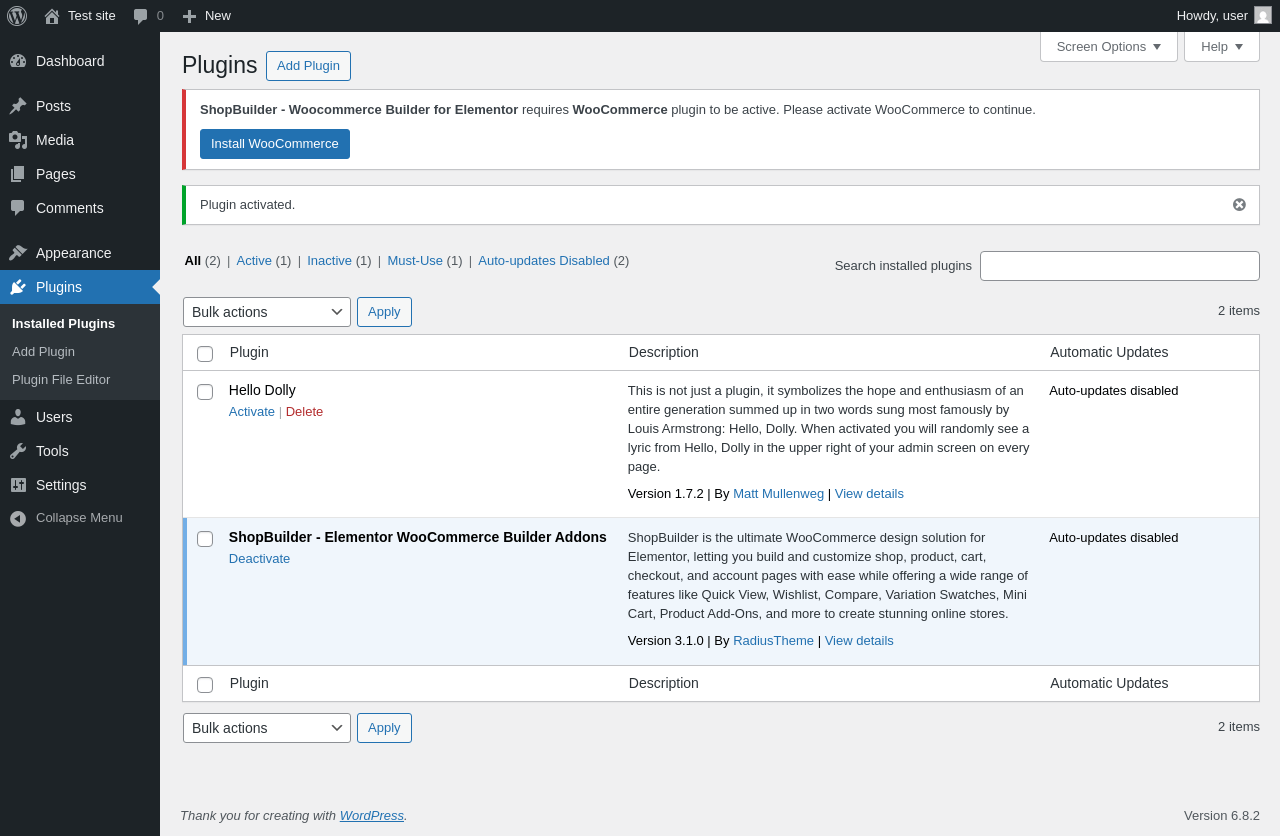Open the top Bulk actions dropdown
The width and height of the screenshot is (1280, 836).
[267, 312]
